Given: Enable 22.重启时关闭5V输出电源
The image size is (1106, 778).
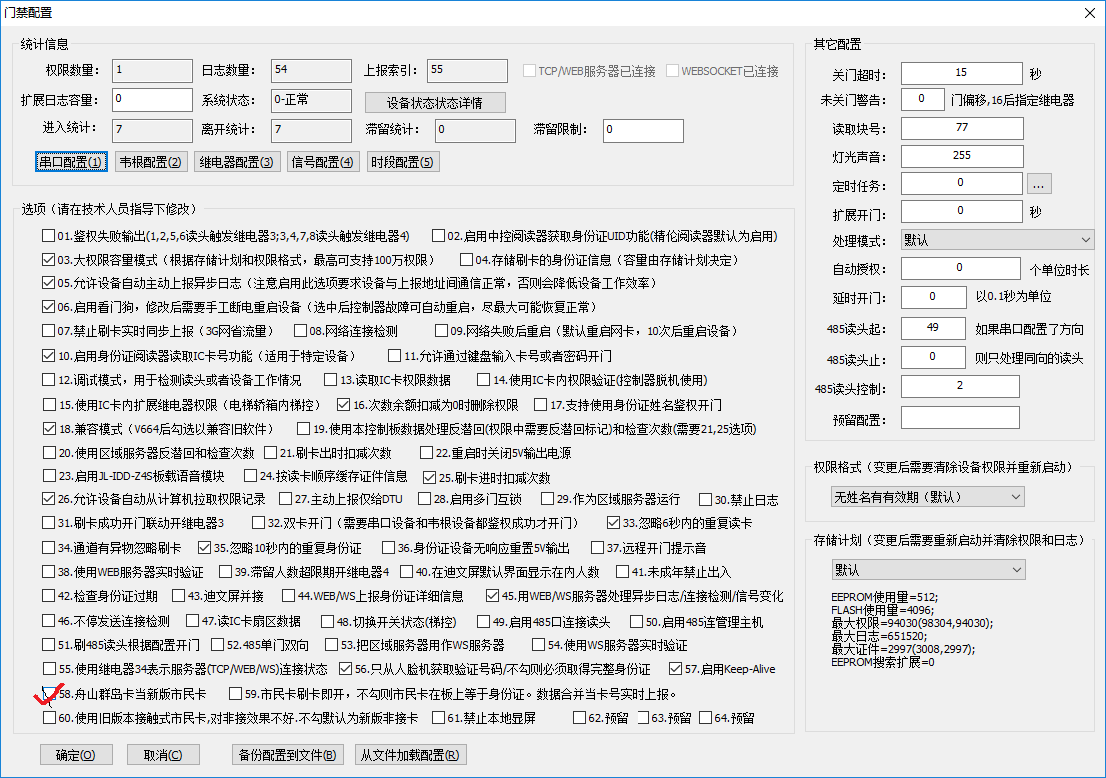Looking at the screenshot, I should click(426, 453).
